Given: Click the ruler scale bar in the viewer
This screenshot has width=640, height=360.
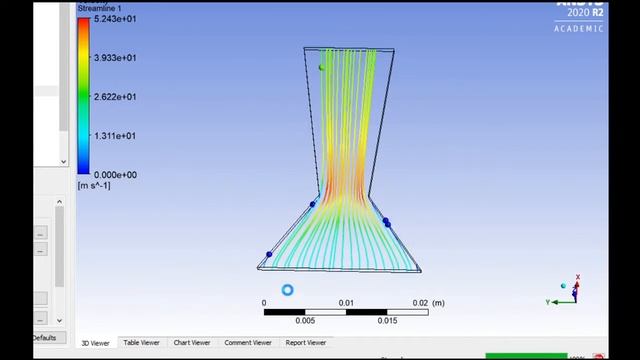Looking at the screenshot, I should point(346,312).
